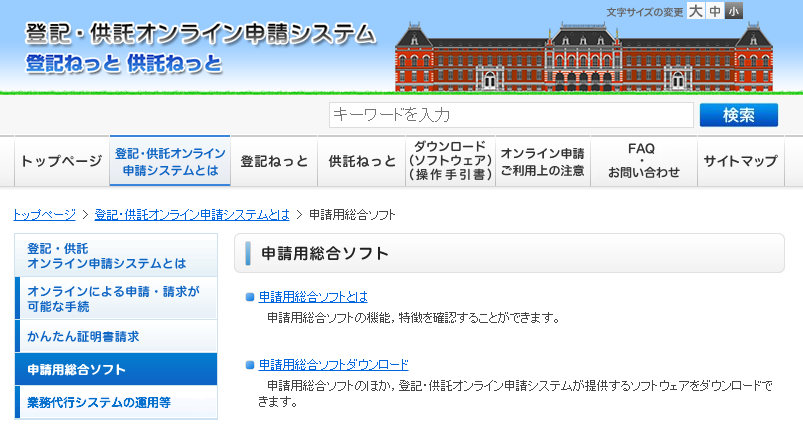Go to the 登記ねっと navigation tab
This screenshot has width=803, height=440.
274,161
